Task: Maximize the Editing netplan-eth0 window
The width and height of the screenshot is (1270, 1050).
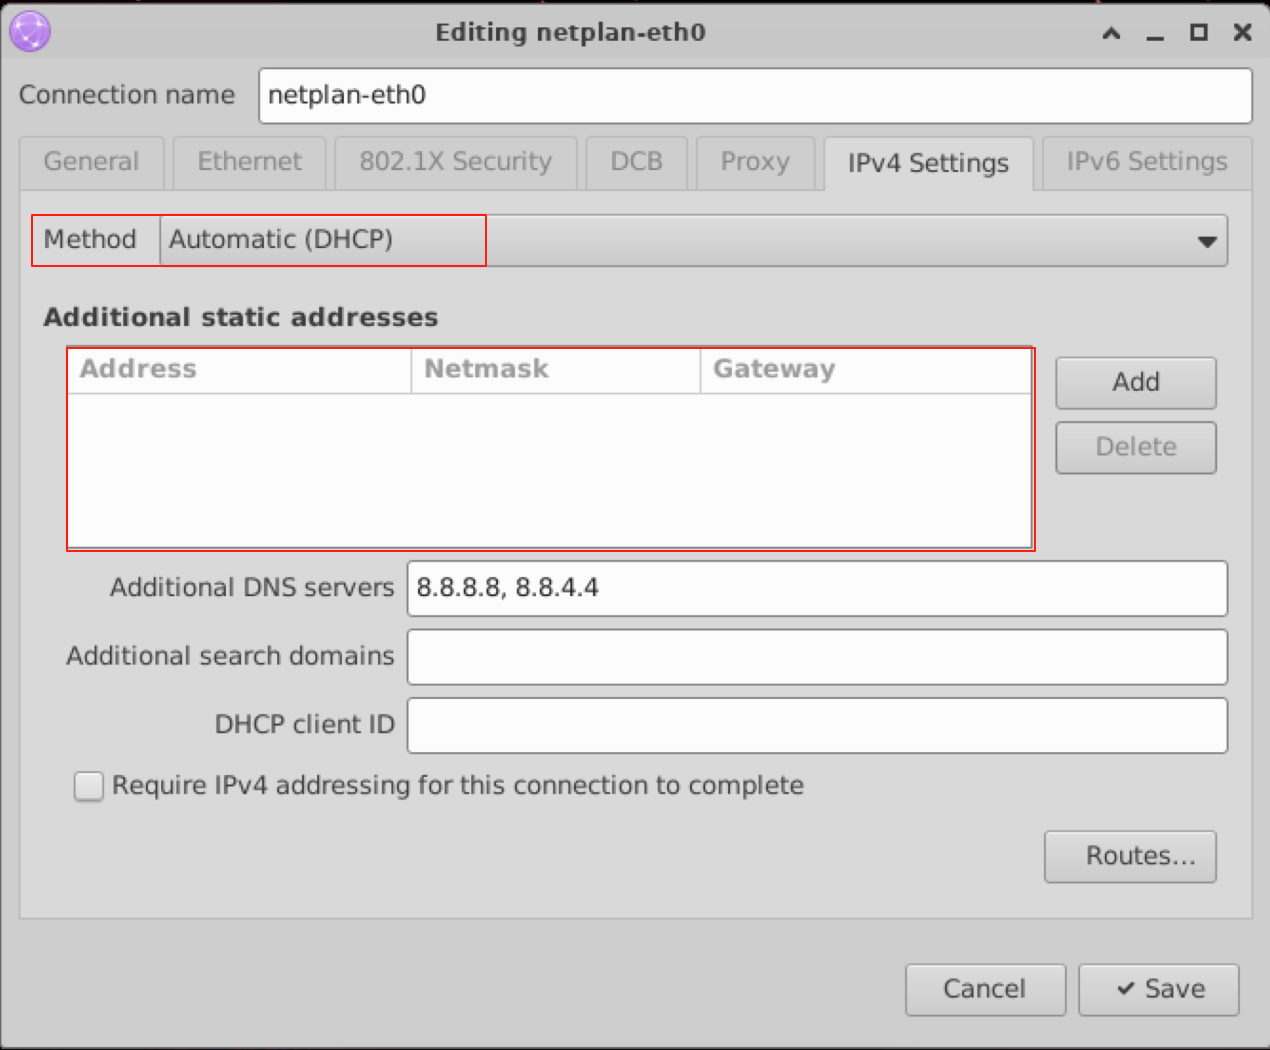Action: point(1199,32)
